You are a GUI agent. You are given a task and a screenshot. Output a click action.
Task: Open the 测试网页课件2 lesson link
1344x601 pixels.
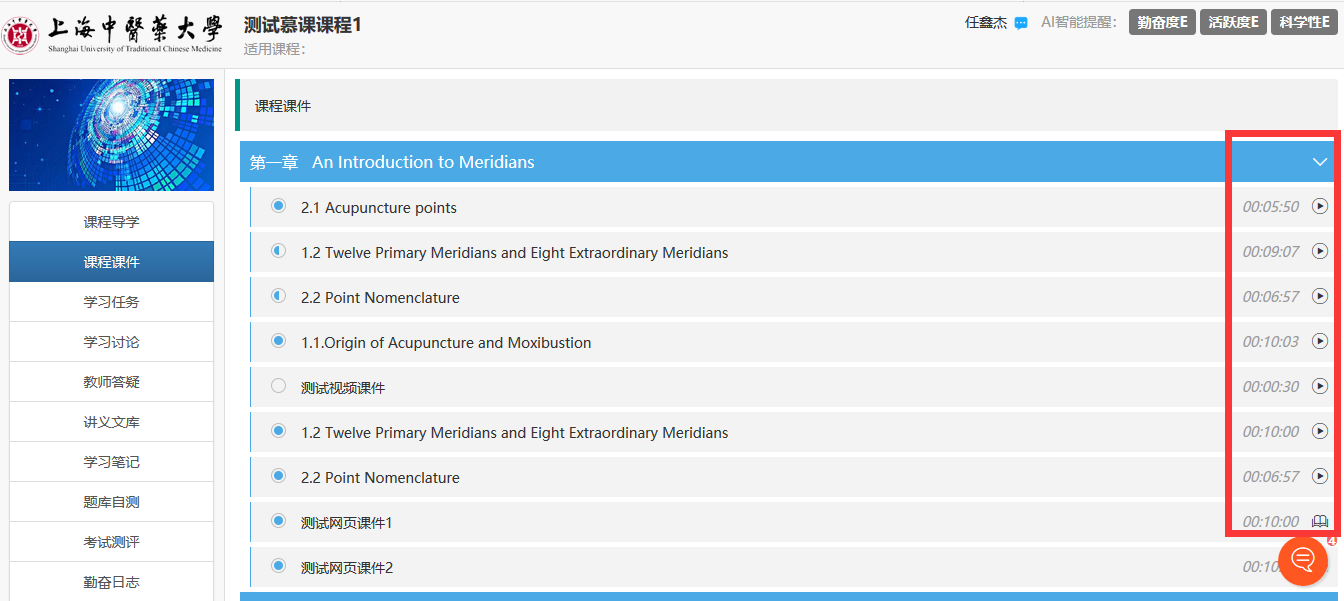click(x=347, y=568)
